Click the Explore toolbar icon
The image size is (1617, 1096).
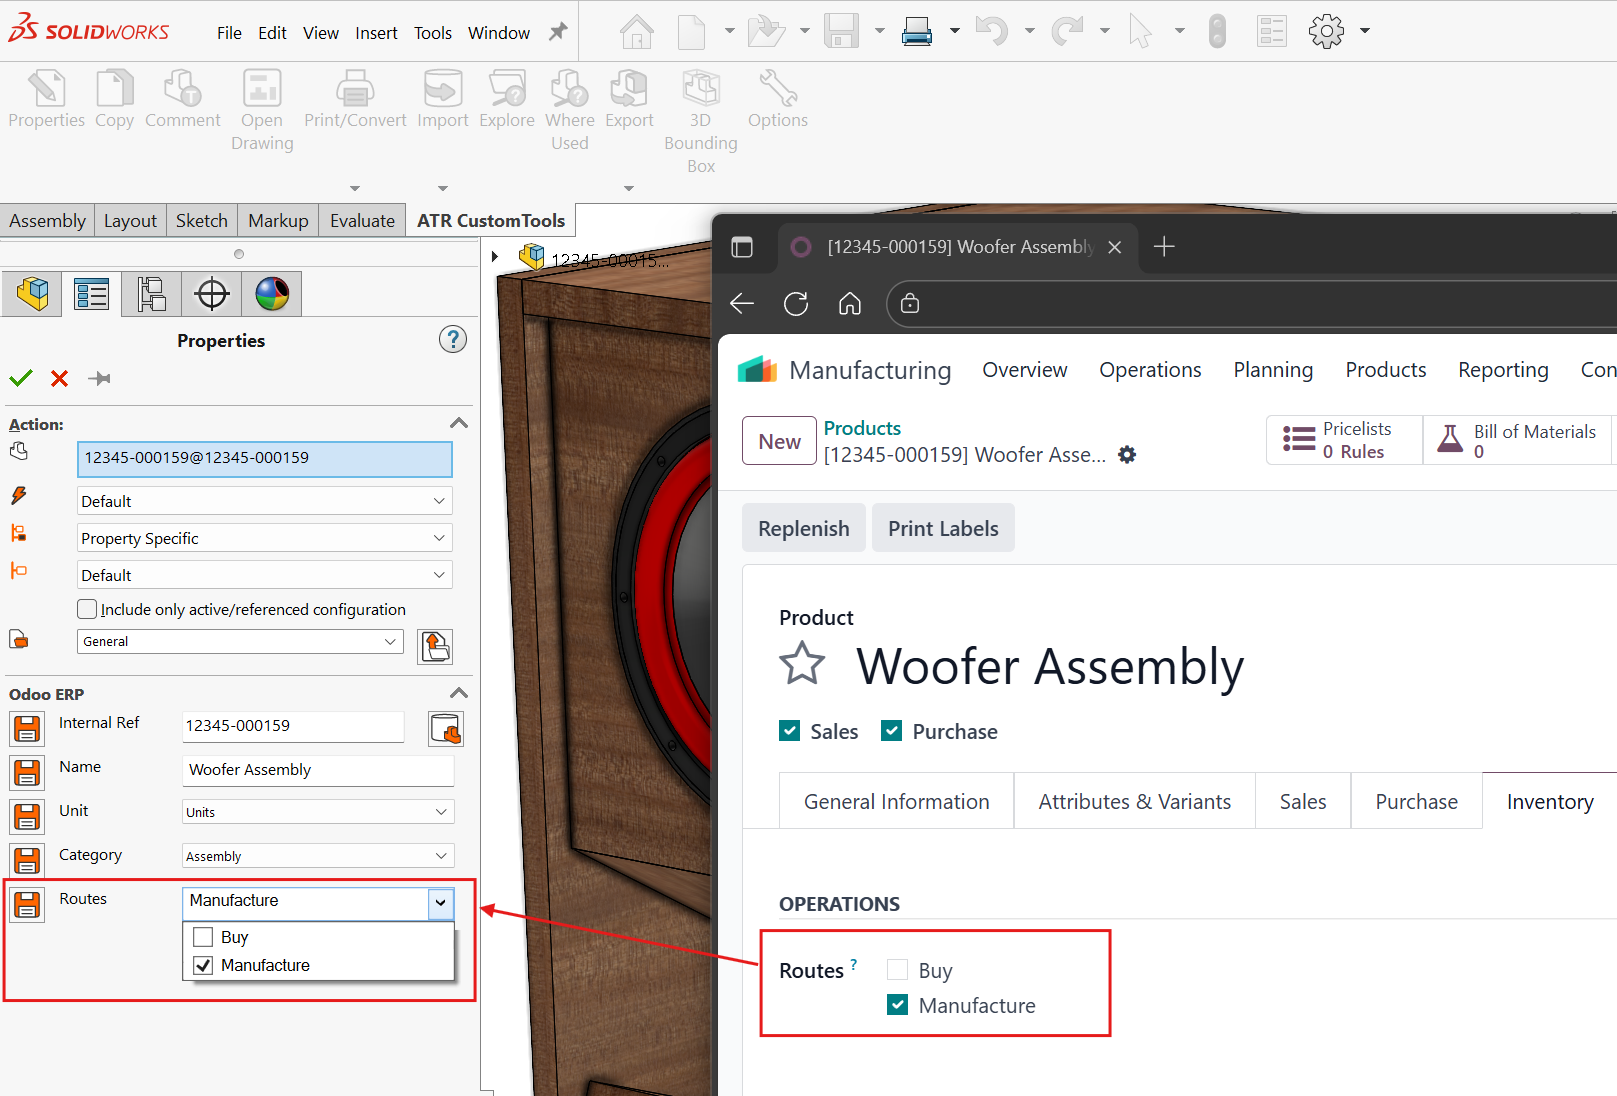tap(507, 100)
